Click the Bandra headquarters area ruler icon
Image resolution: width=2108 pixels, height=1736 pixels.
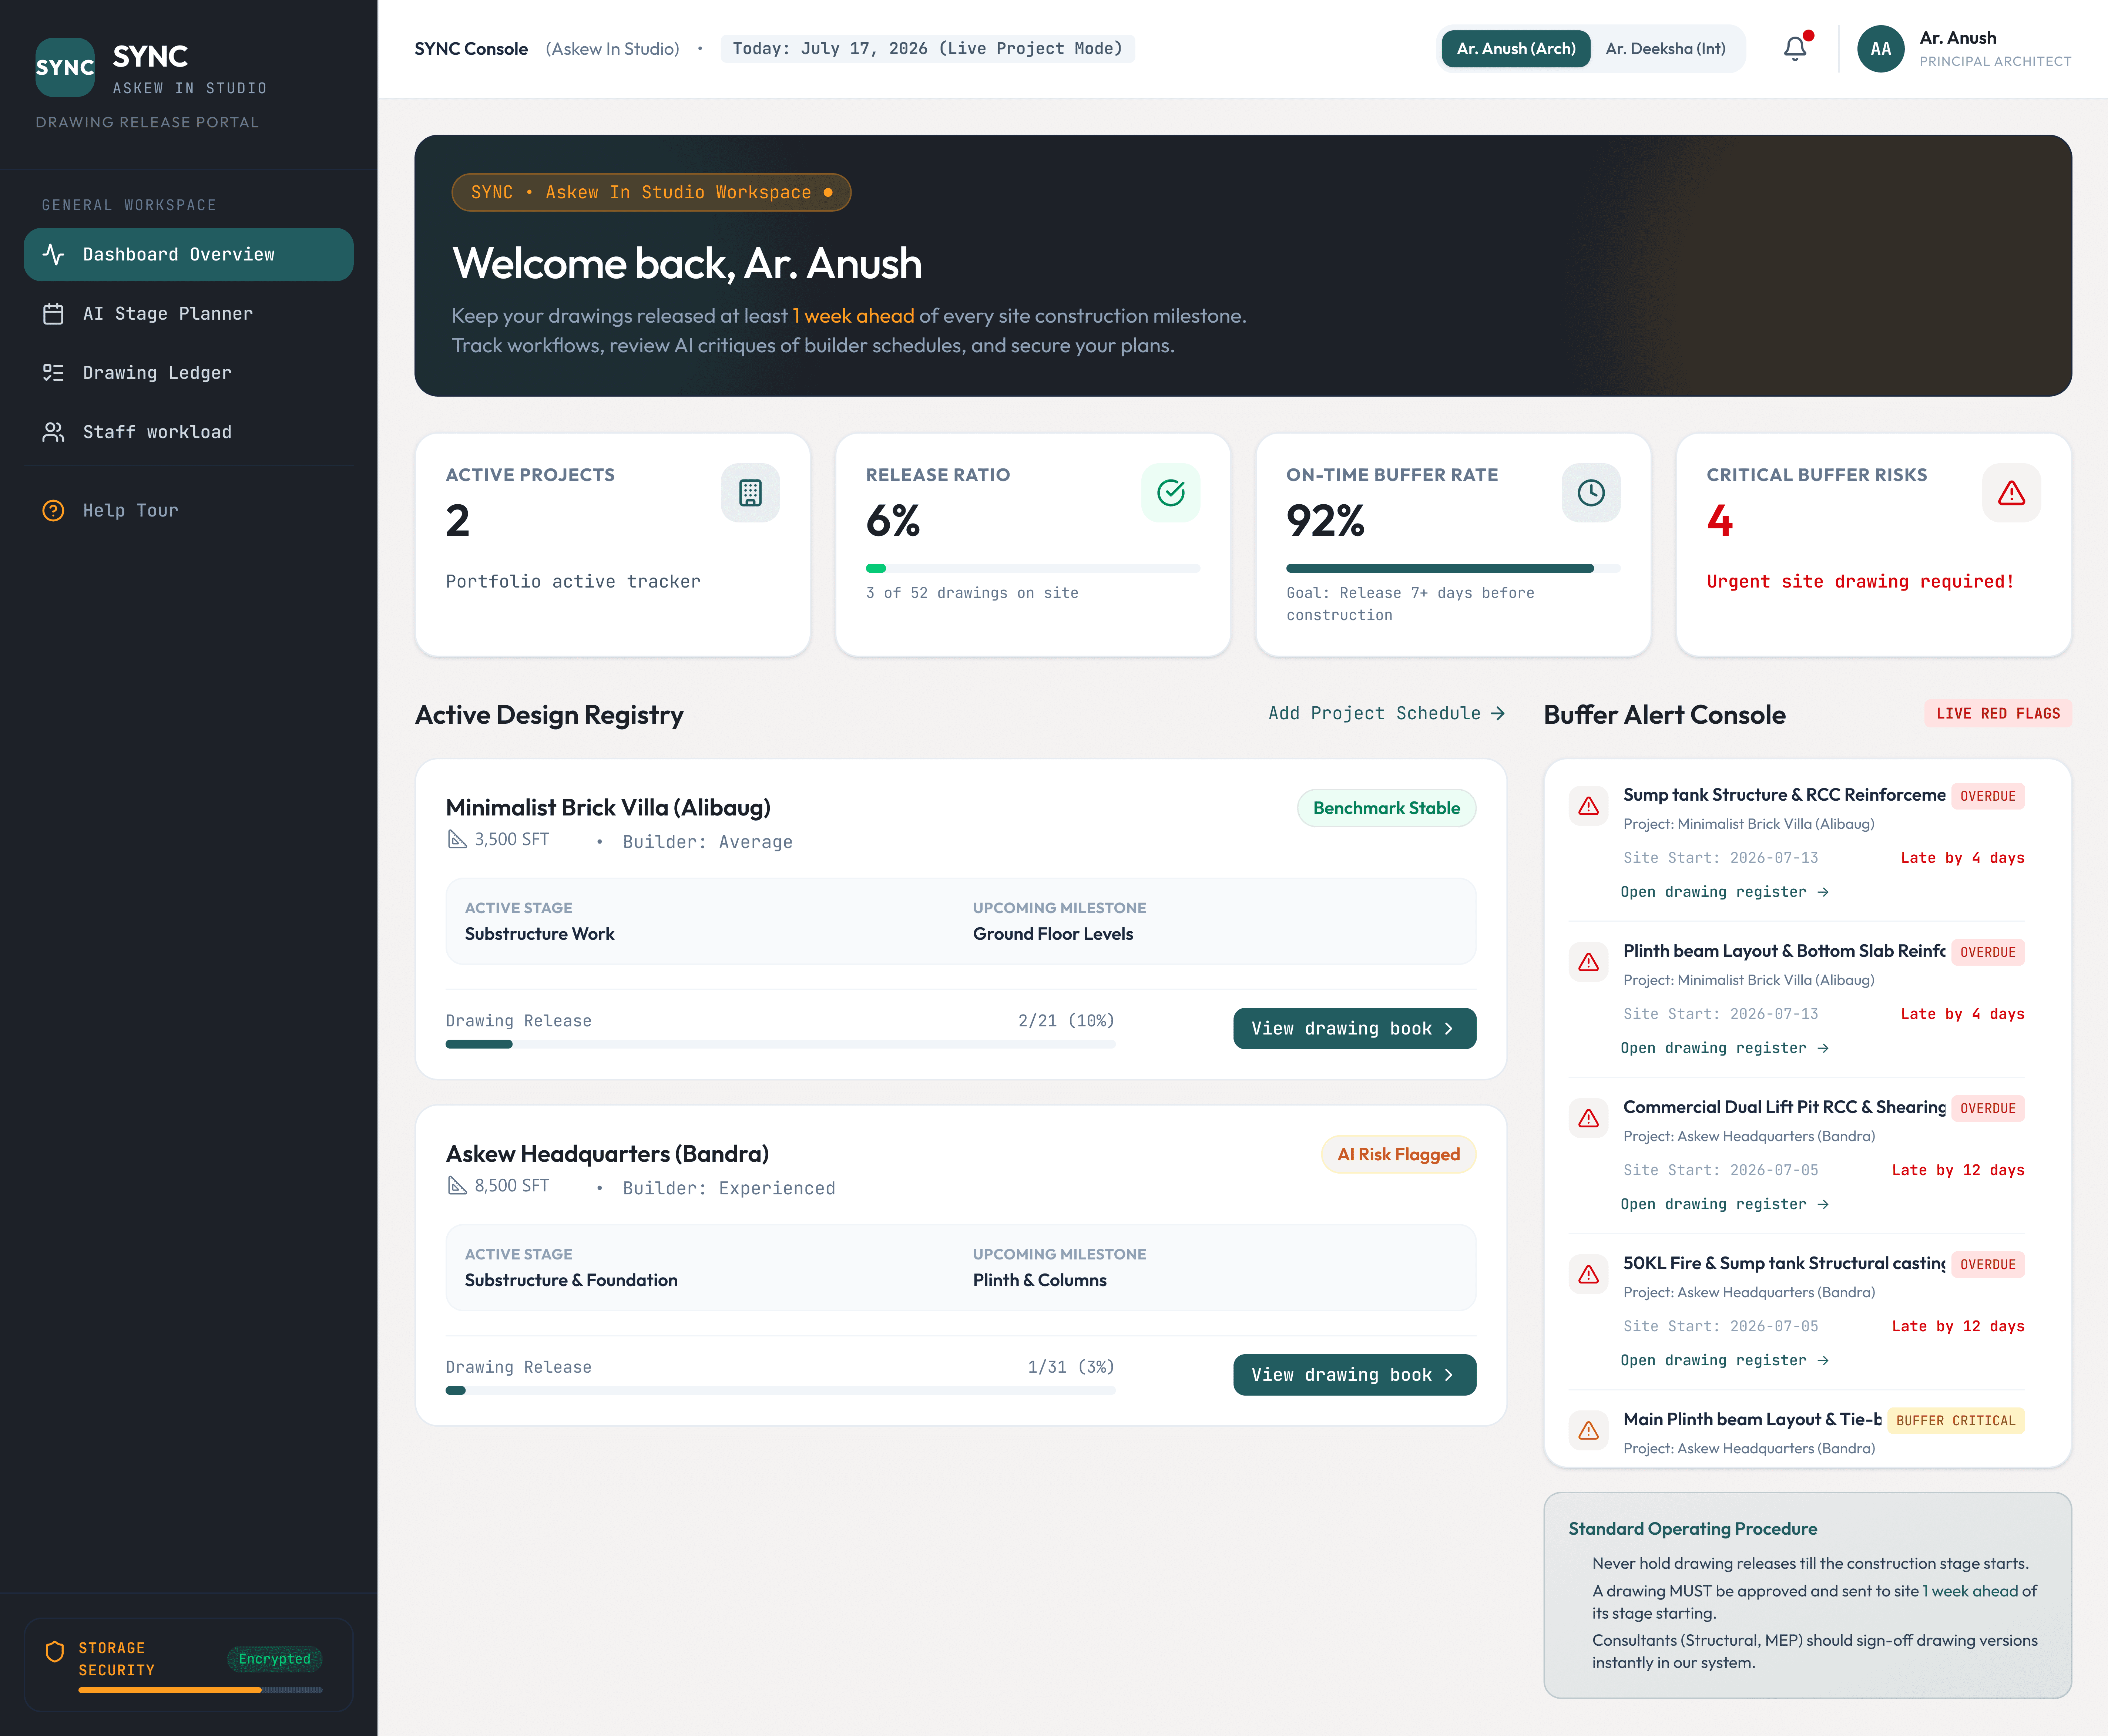[457, 1186]
